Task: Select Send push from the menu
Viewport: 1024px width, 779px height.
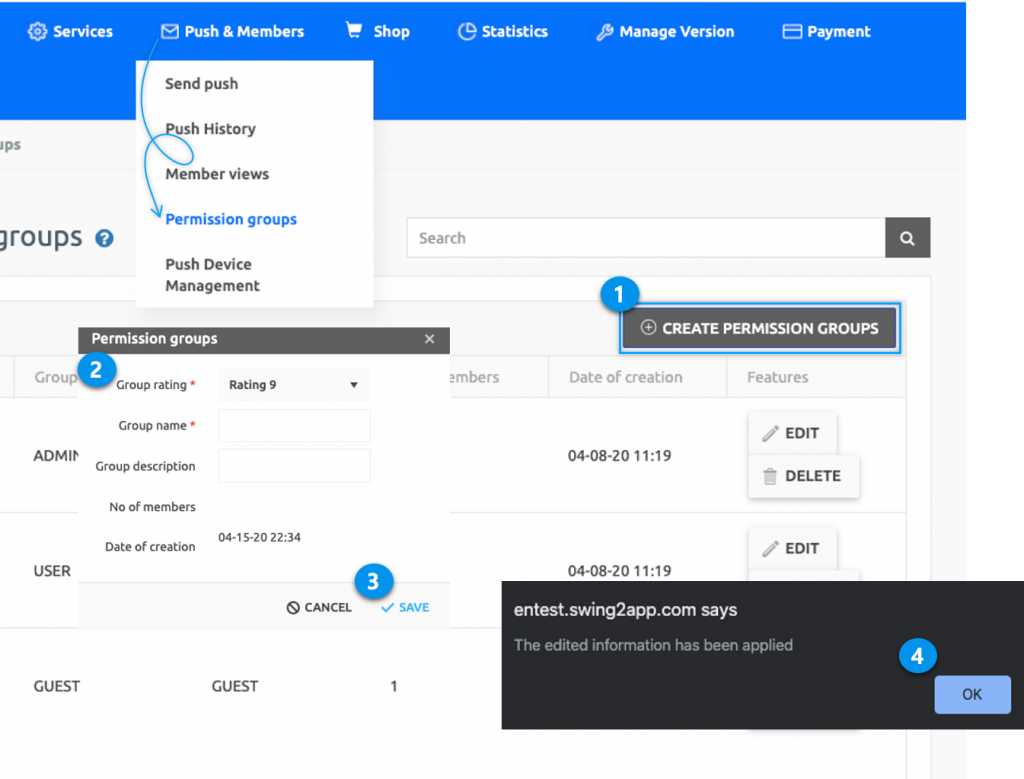Action: click(x=201, y=84)
